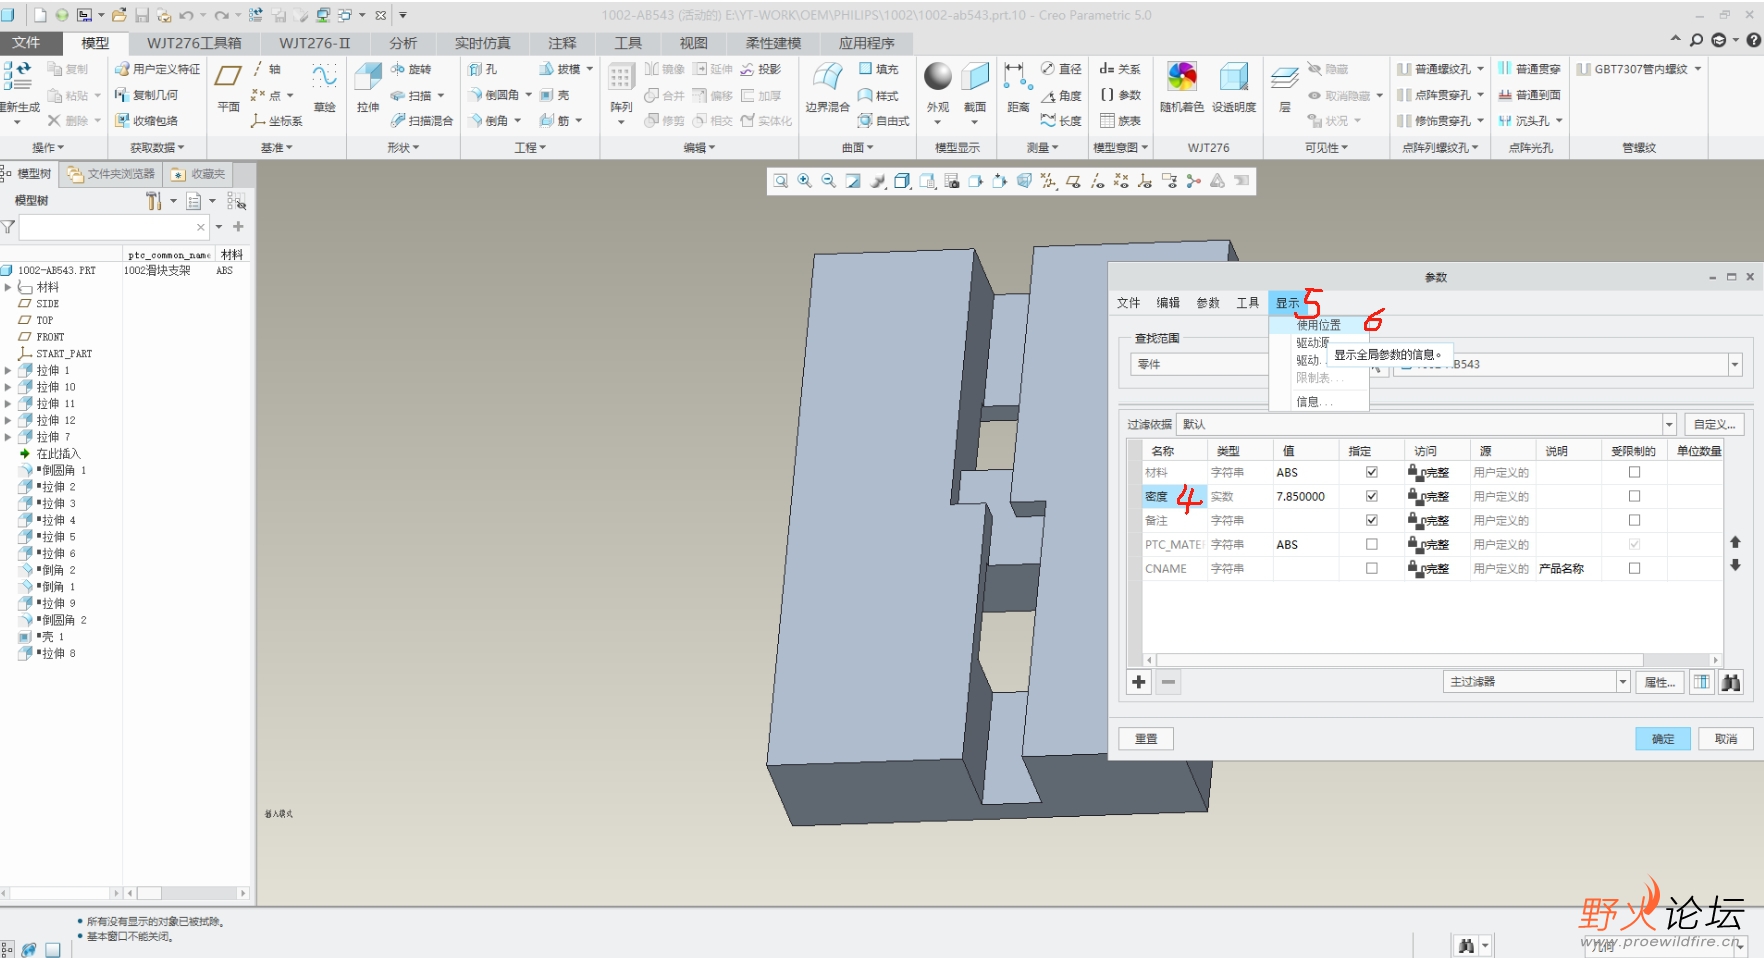Click the 重新生成 (Regenerate) icon
Image resolution: width=1764 pixels, height=958 pixels.
tap(18, 76)
